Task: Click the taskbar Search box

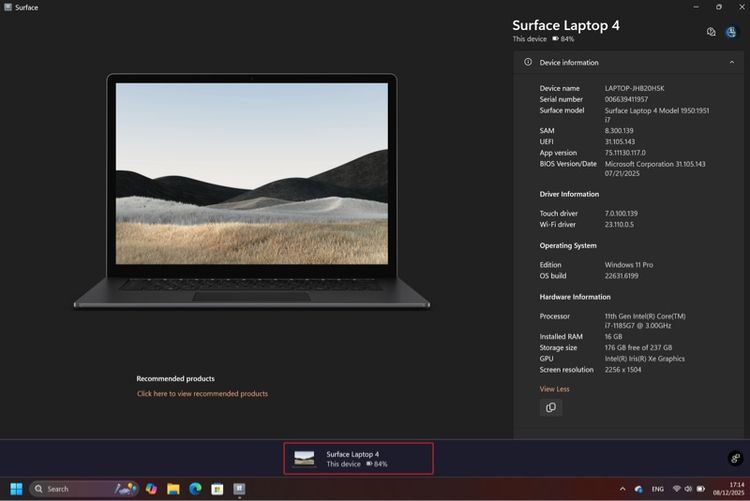Action: pyautogui.click(x=84, y=489)
